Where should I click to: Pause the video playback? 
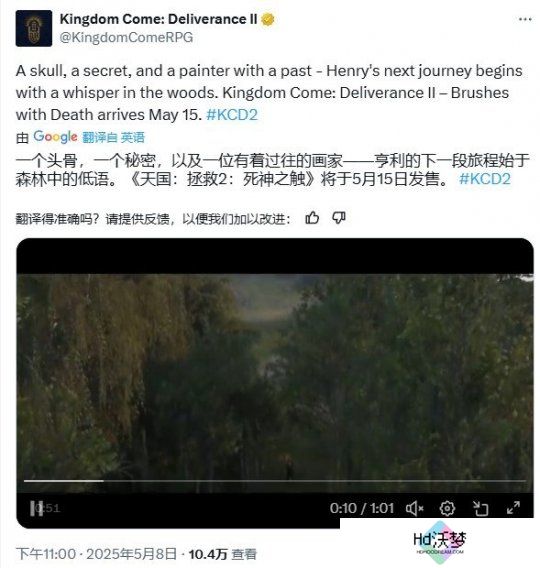[x=36, y=508]
